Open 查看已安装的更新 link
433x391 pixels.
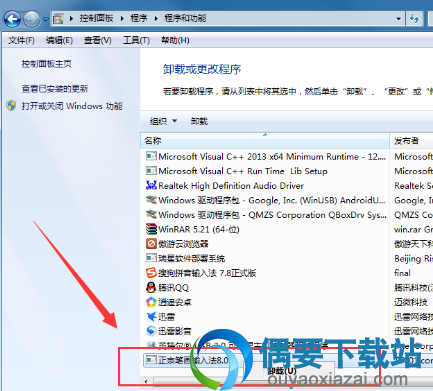[55, 89]
